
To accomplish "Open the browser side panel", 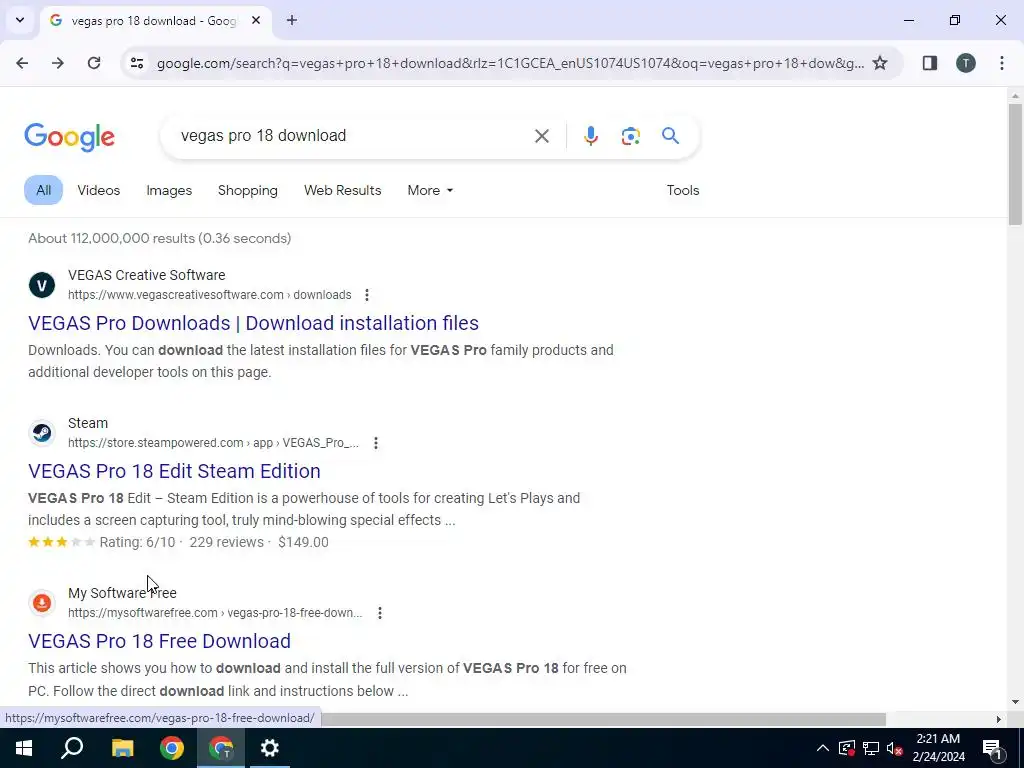I will pyautogui.click(x=930, y=63).
